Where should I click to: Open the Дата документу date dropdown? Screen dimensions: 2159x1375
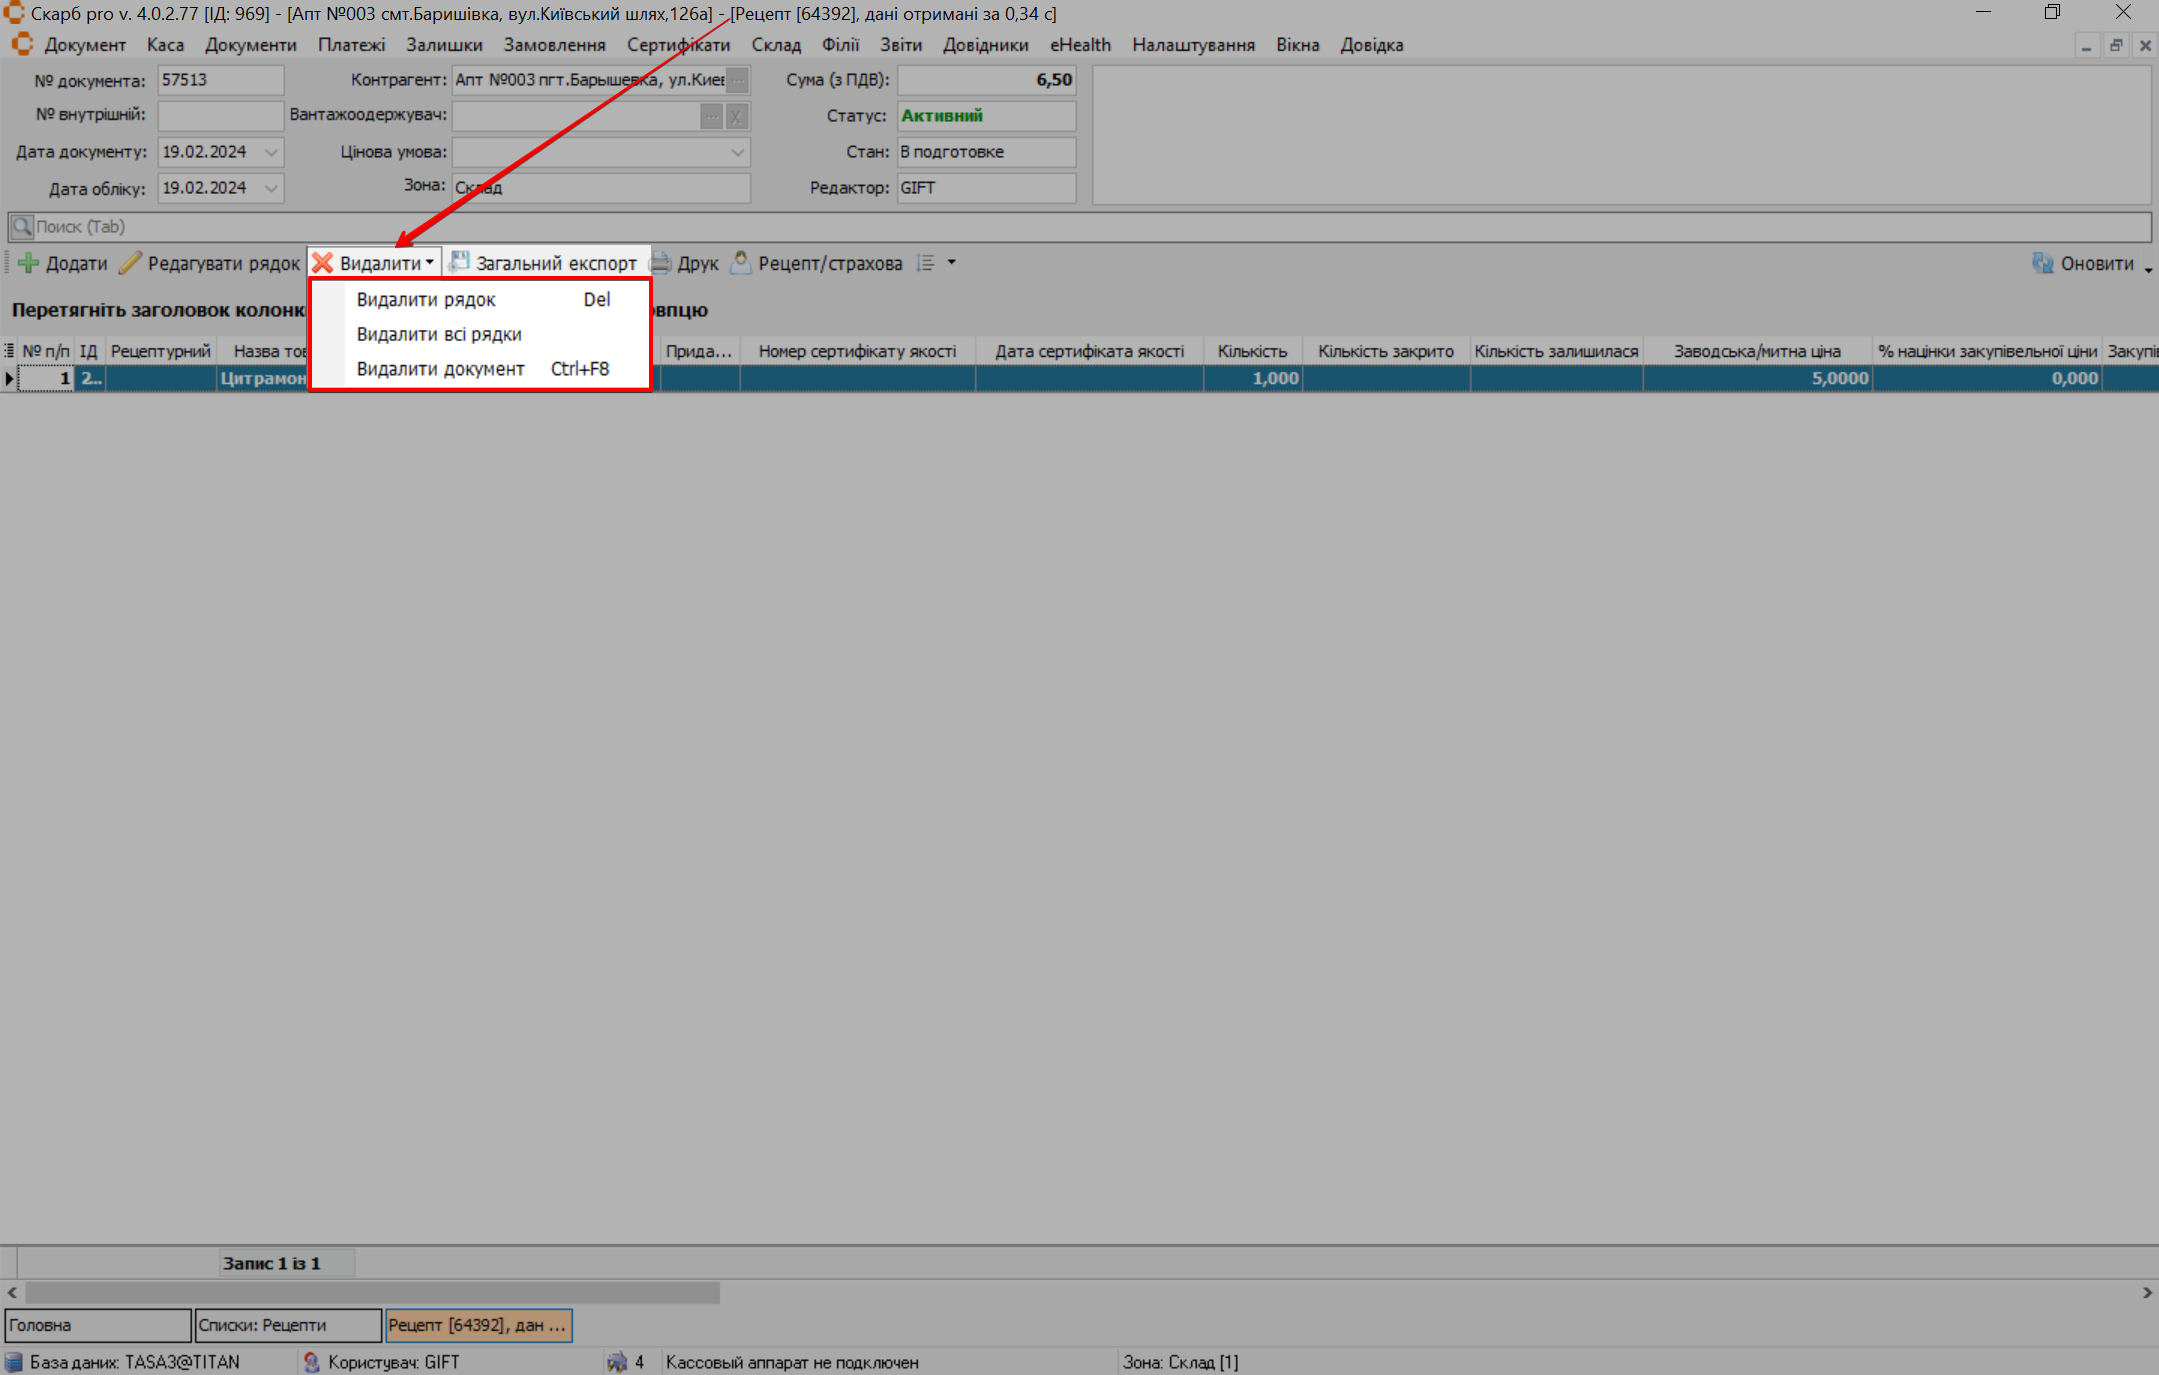pyautogui.click(x=271, y=152)
